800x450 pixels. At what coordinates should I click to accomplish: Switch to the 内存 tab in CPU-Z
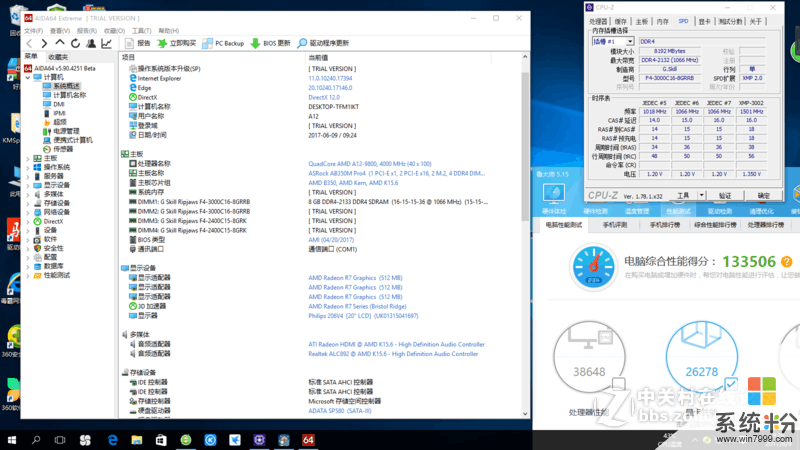point(664,20)
